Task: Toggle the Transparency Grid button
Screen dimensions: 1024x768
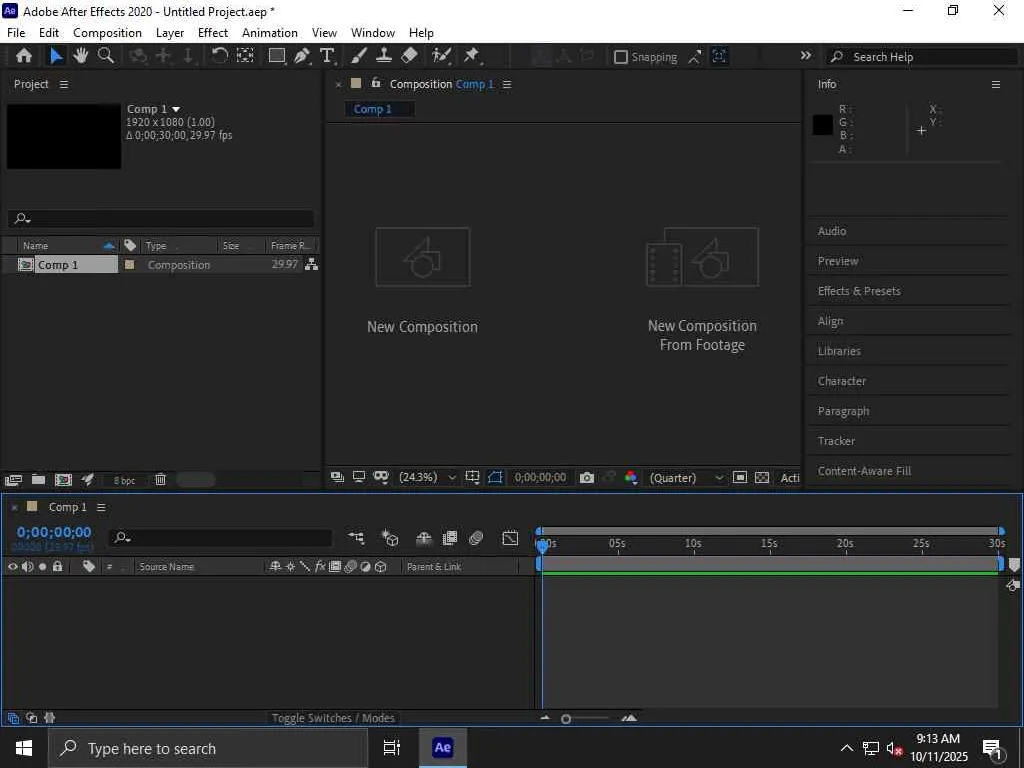Action: click(762, 477)
